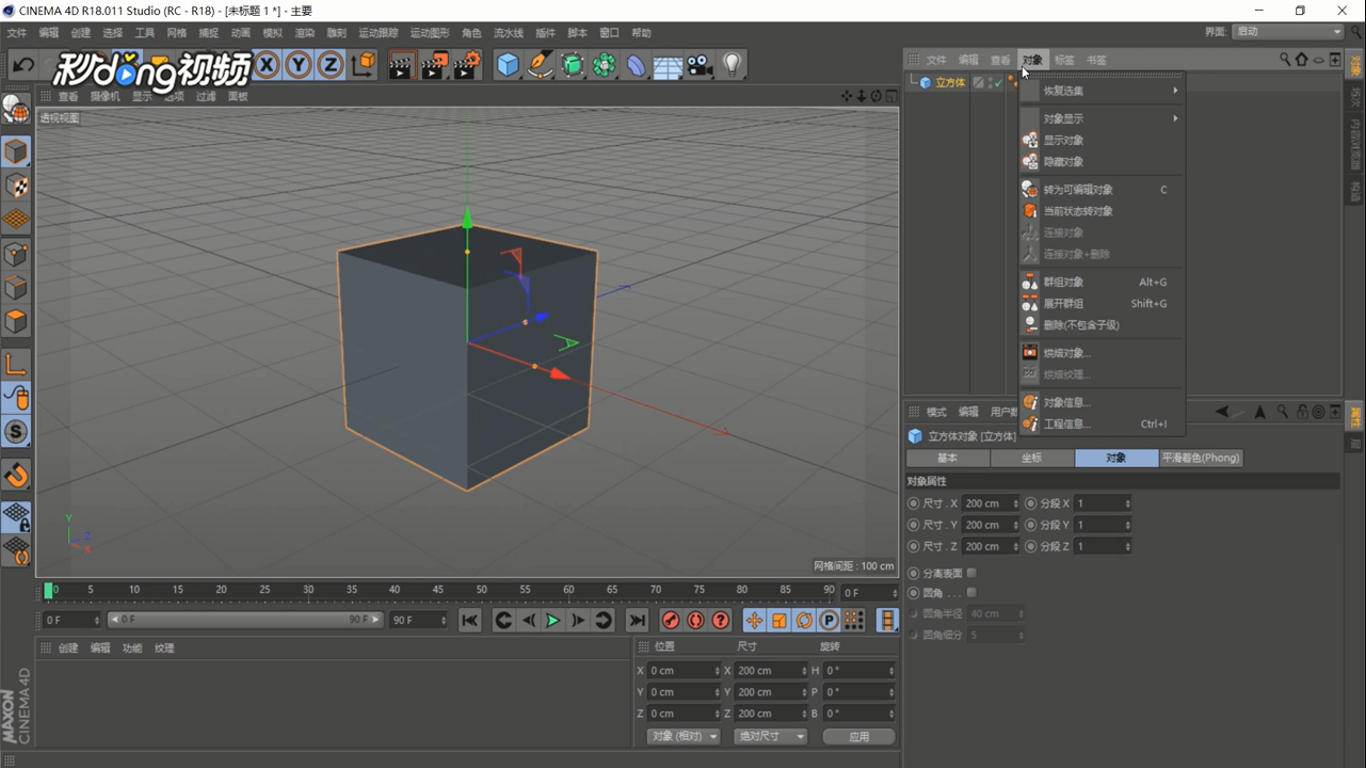1366x768 pixels.
Task: Click the green timeline playhead marker
Action: [x=48, y=591]
